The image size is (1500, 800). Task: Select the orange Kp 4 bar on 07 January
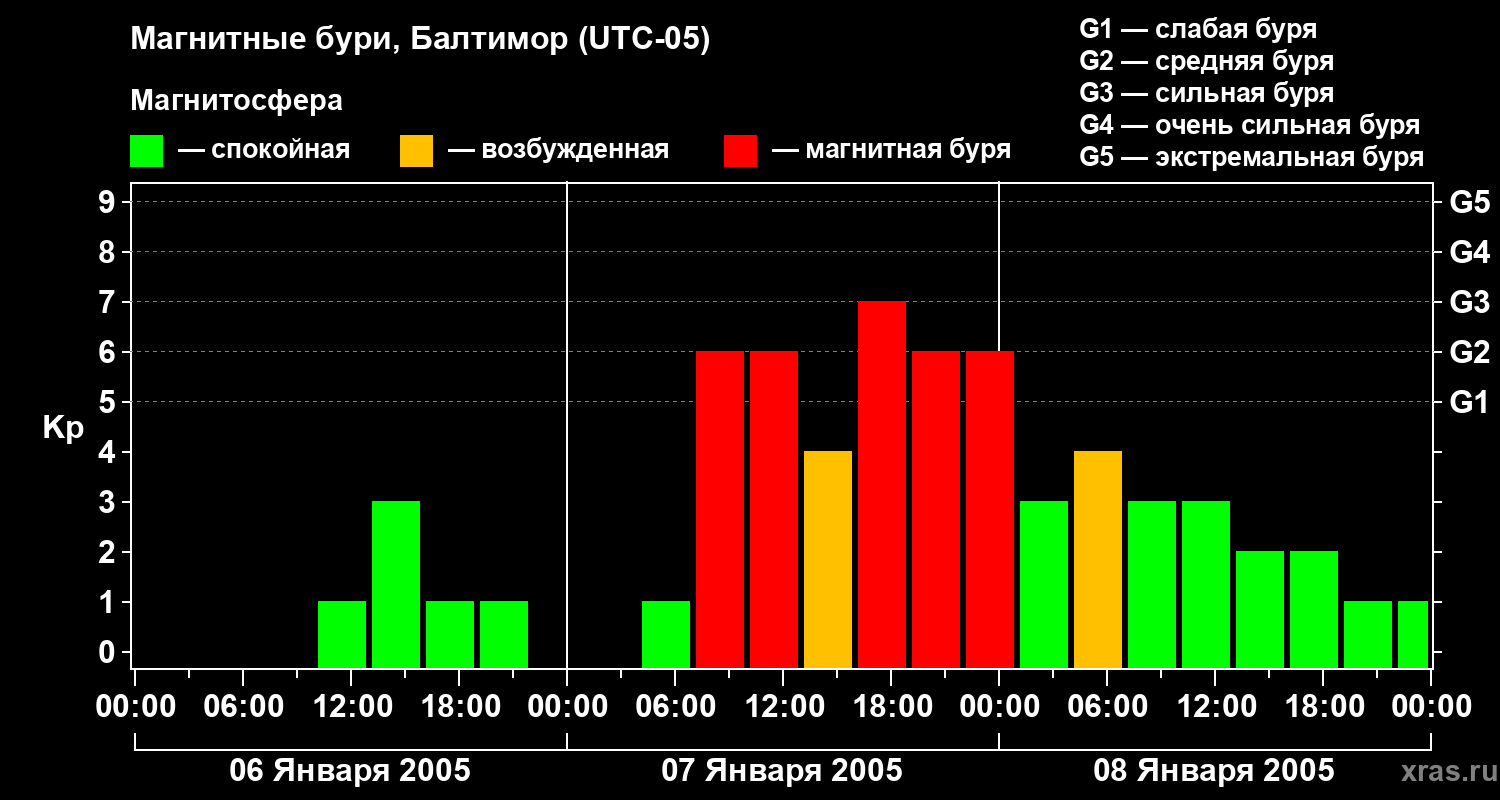(x=828, y=559)
